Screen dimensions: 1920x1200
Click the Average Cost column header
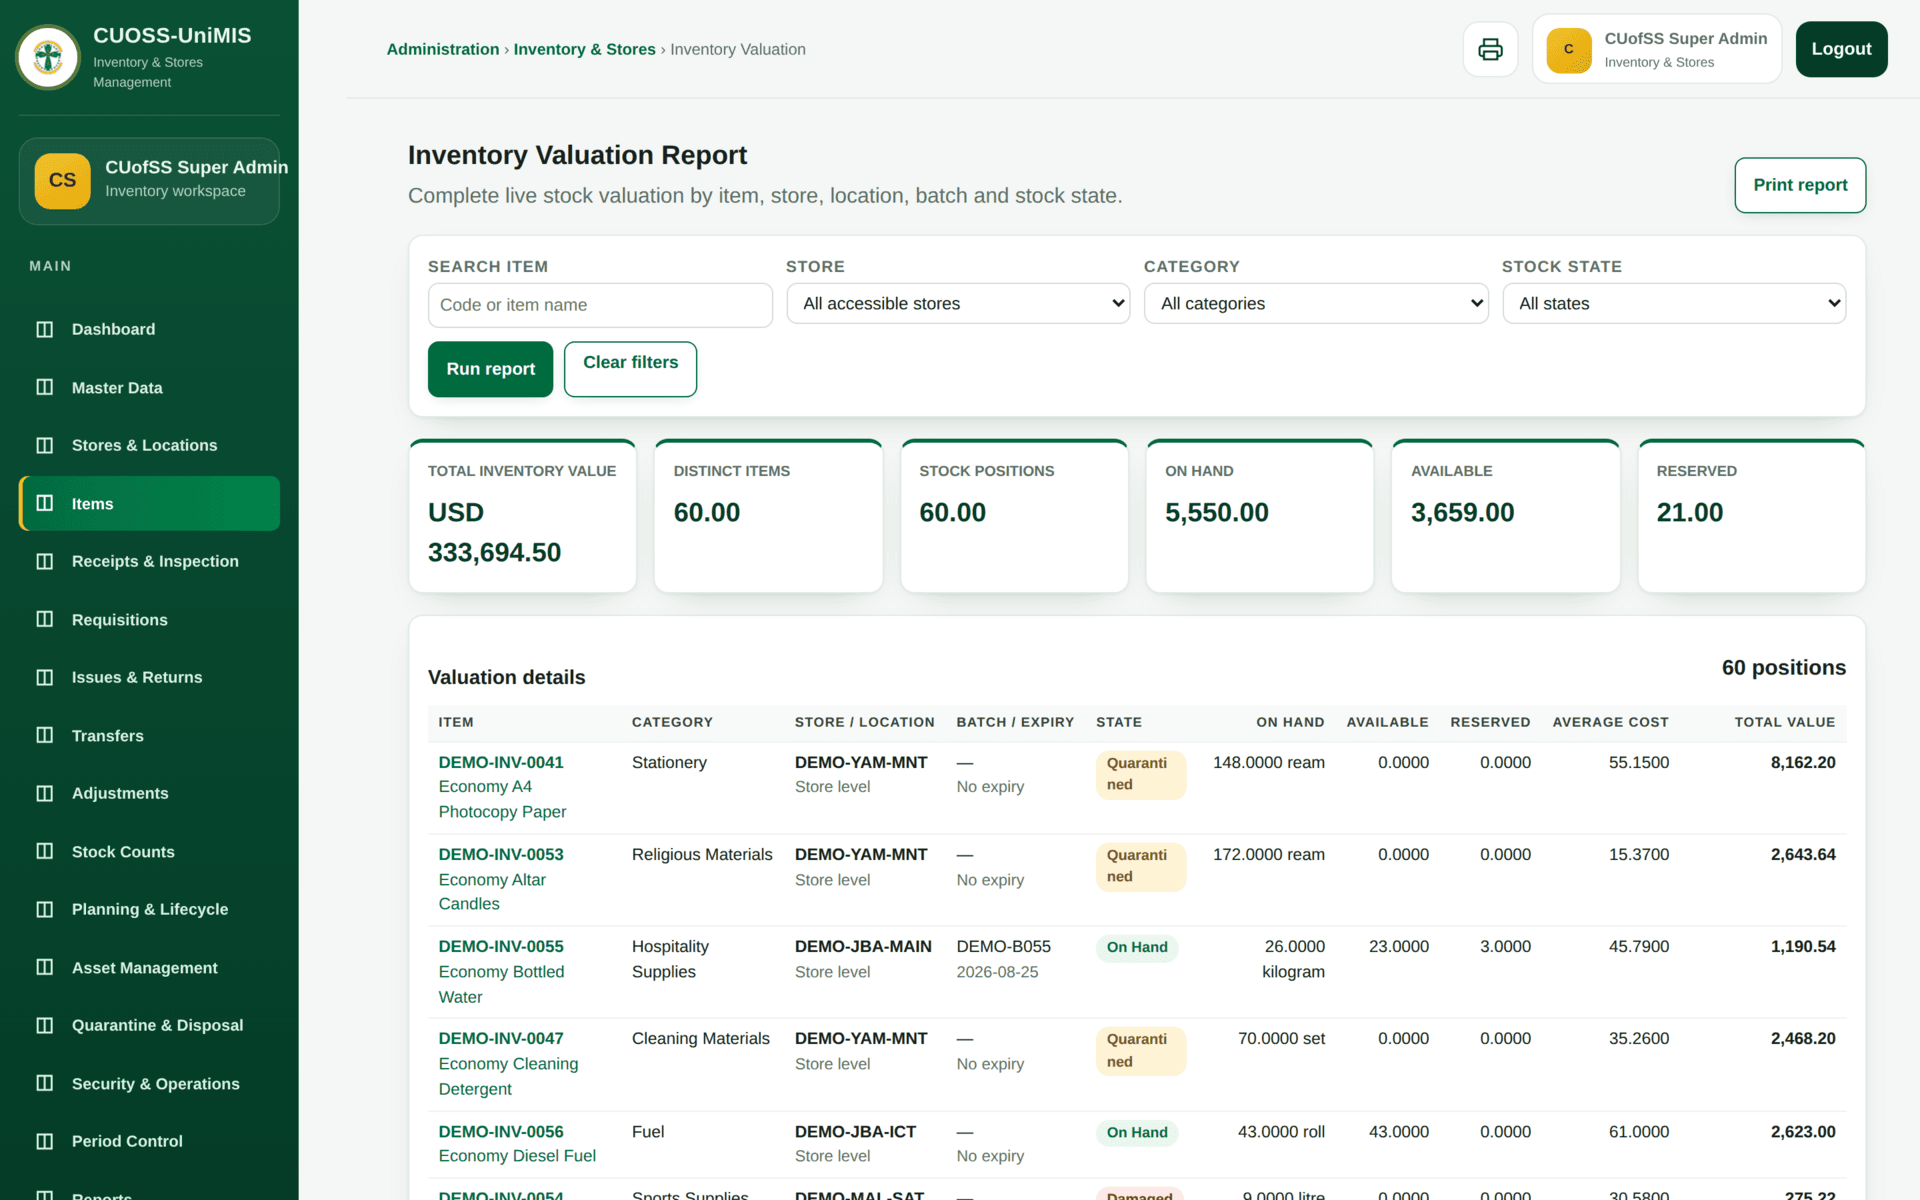click(1610, 722)
